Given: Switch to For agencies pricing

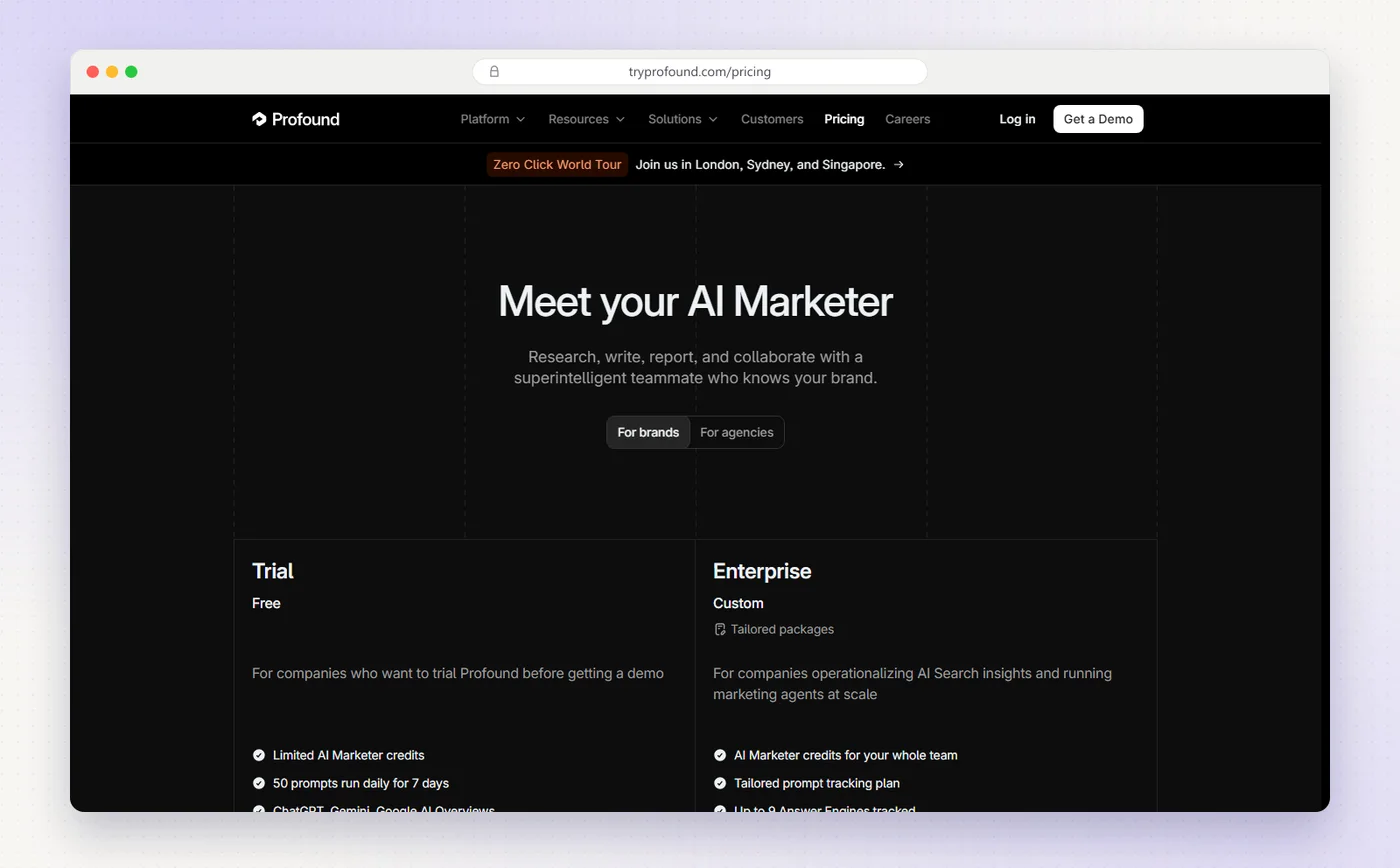Looking at the screenshot, I should [x=737, y=432].
